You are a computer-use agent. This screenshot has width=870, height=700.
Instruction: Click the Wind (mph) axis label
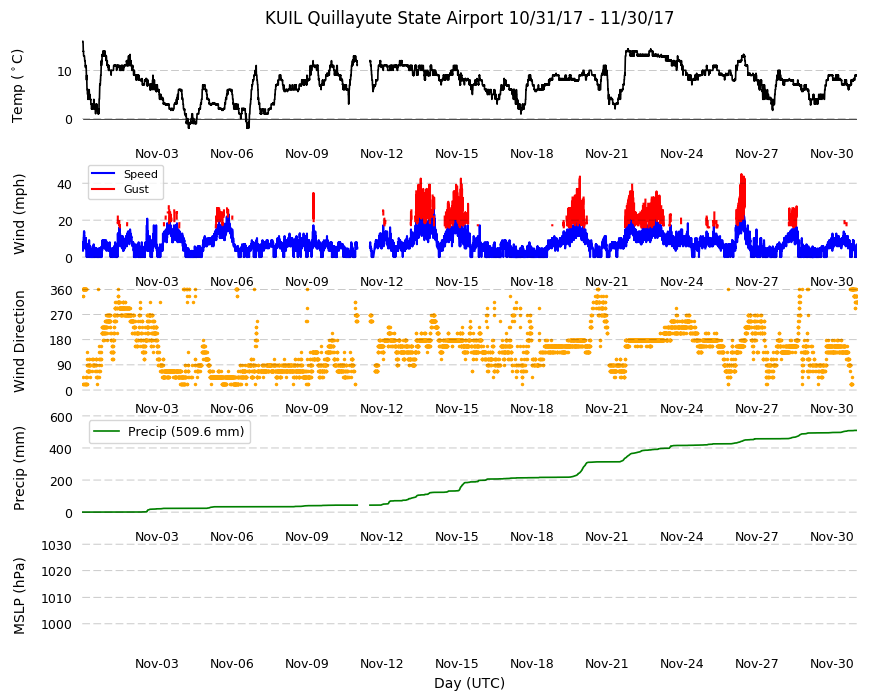coord(19,214)
